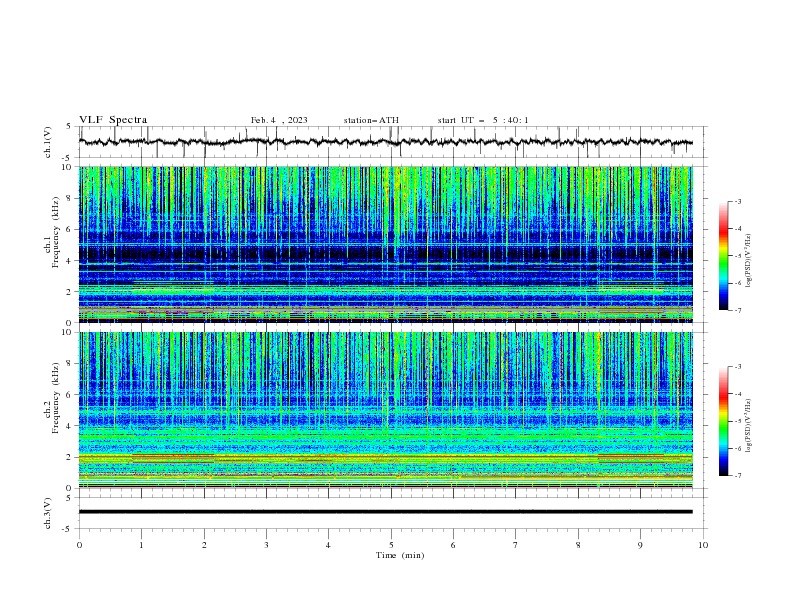This screenshot has height=612, width=792.
Task: Click the 'station=ATH' label
Action: click(371, 120)
